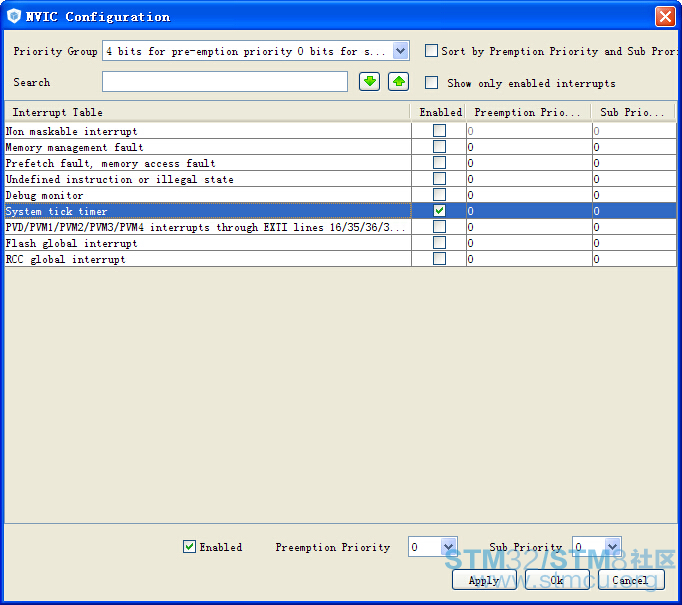Click Sub priority cell of Debug monitor

(x=634, y=195)
